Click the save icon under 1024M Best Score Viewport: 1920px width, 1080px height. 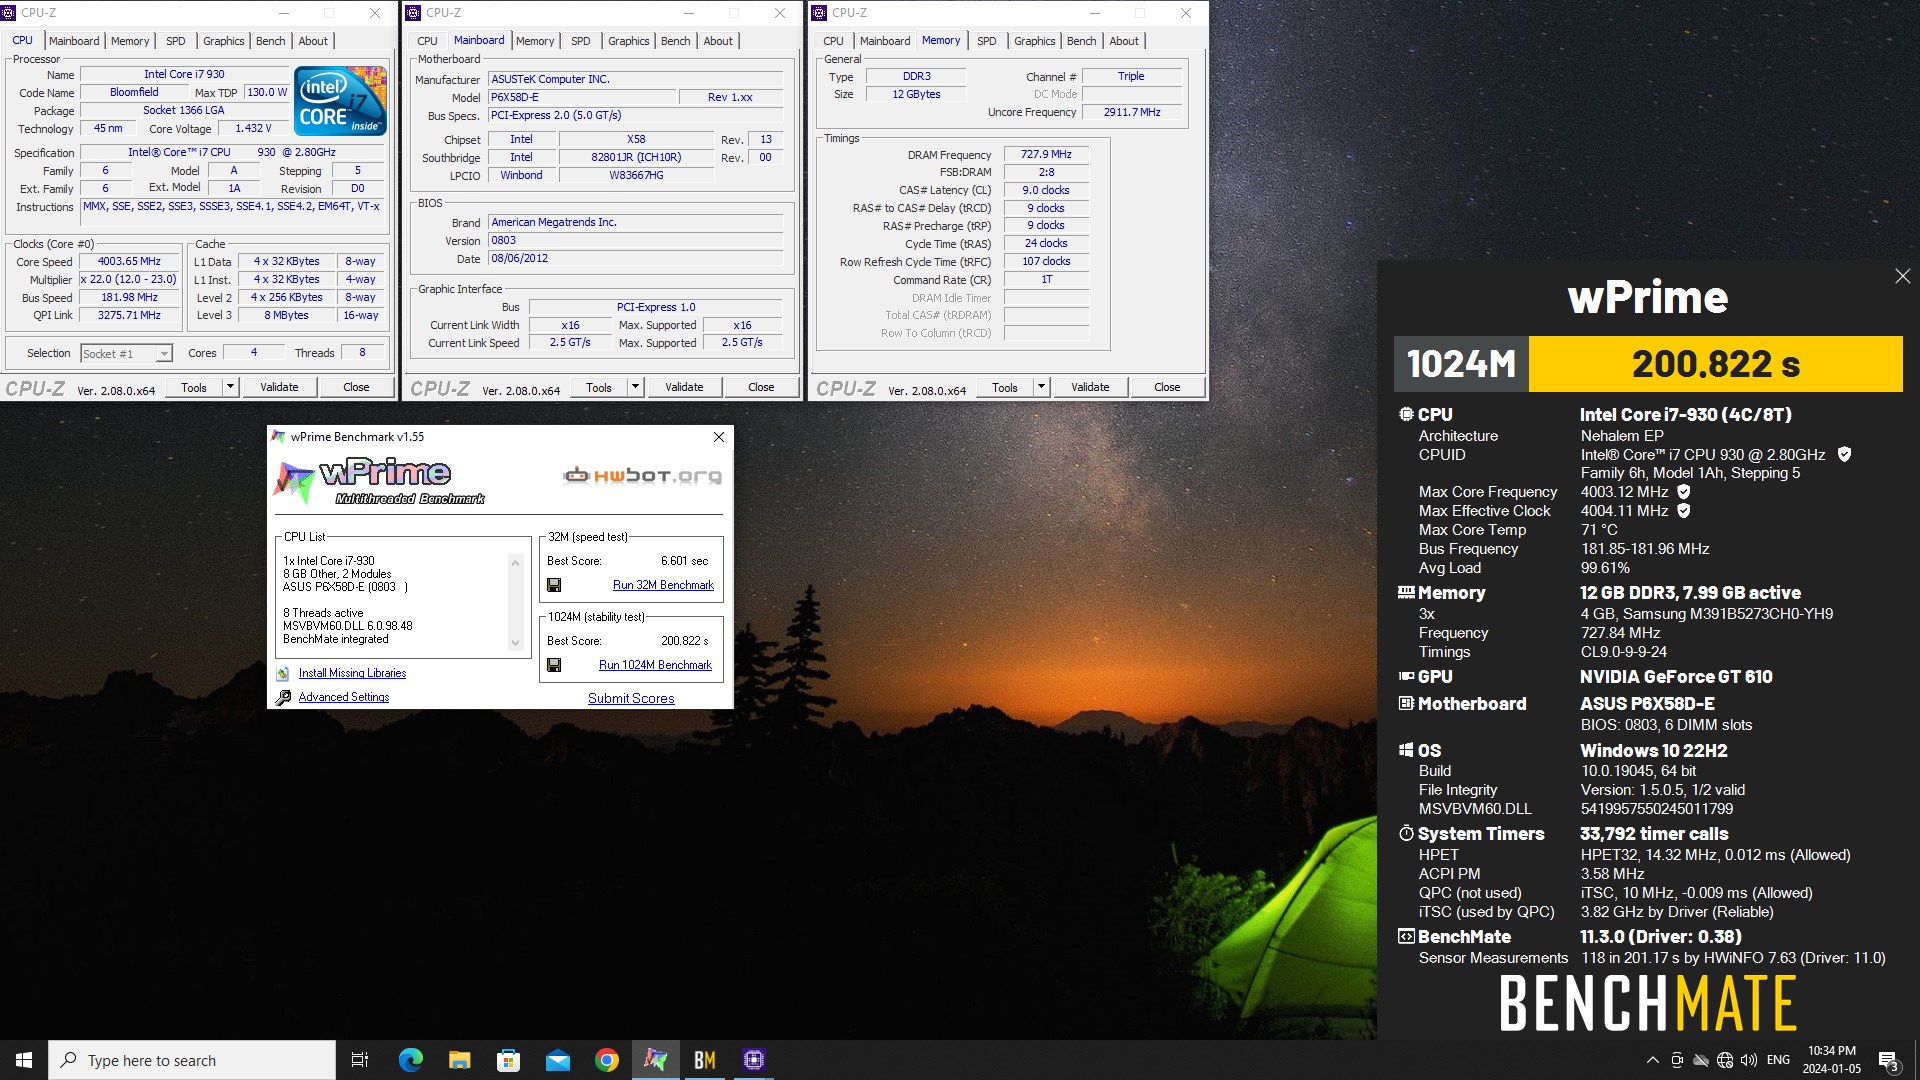[554, 665]
